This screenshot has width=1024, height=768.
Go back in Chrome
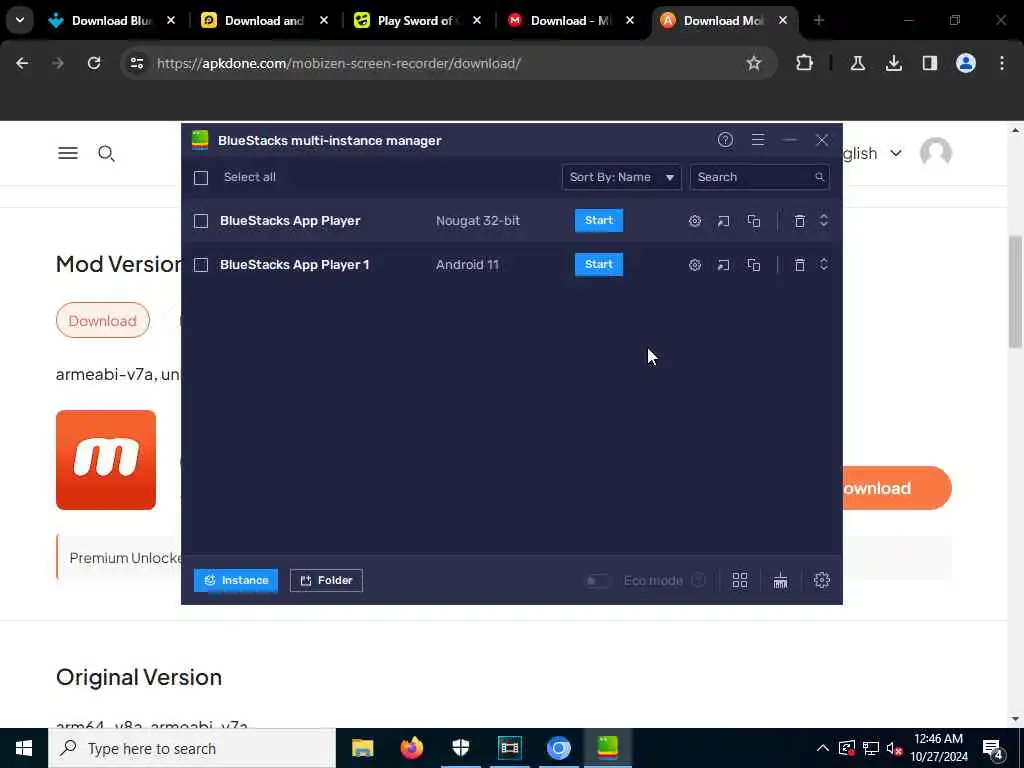(22, 63)
